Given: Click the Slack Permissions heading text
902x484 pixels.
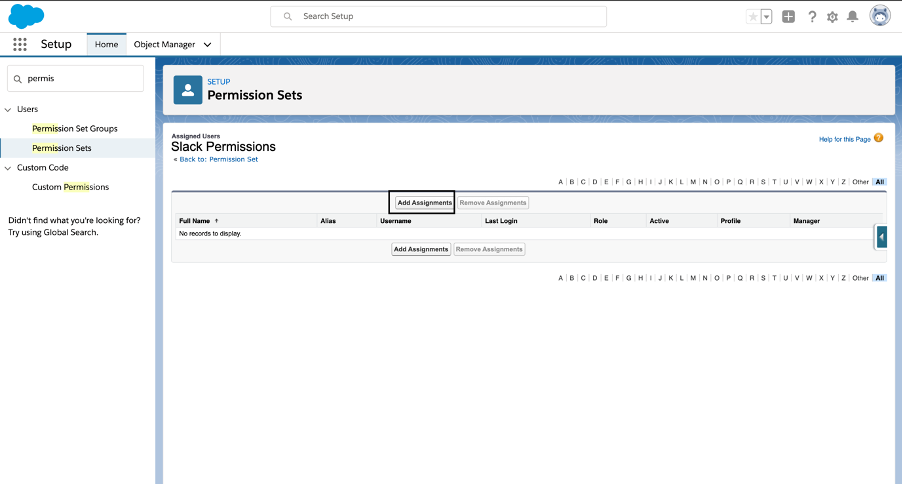Looking at the screenshot, I should click(223, 147).
